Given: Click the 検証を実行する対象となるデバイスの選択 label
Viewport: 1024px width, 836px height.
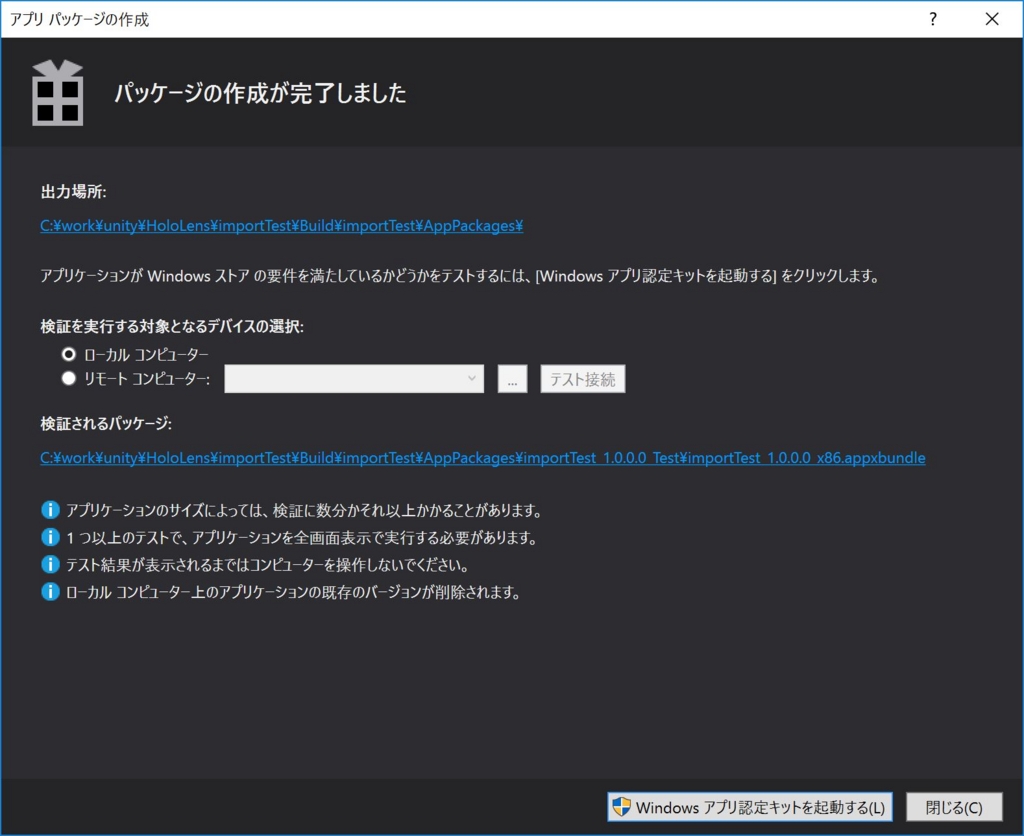Looking at the screenshot, I should [x=172, y=326].
